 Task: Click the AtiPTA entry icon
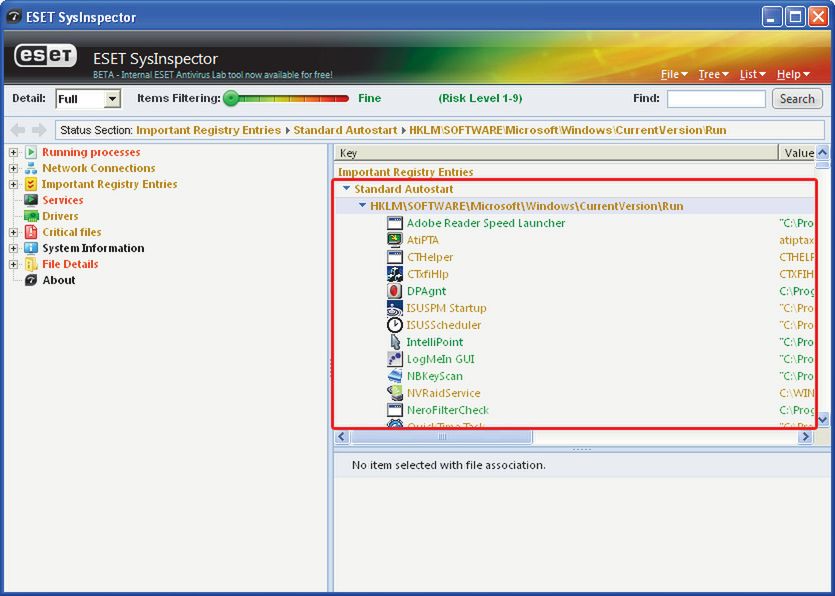tap(395, 240)
